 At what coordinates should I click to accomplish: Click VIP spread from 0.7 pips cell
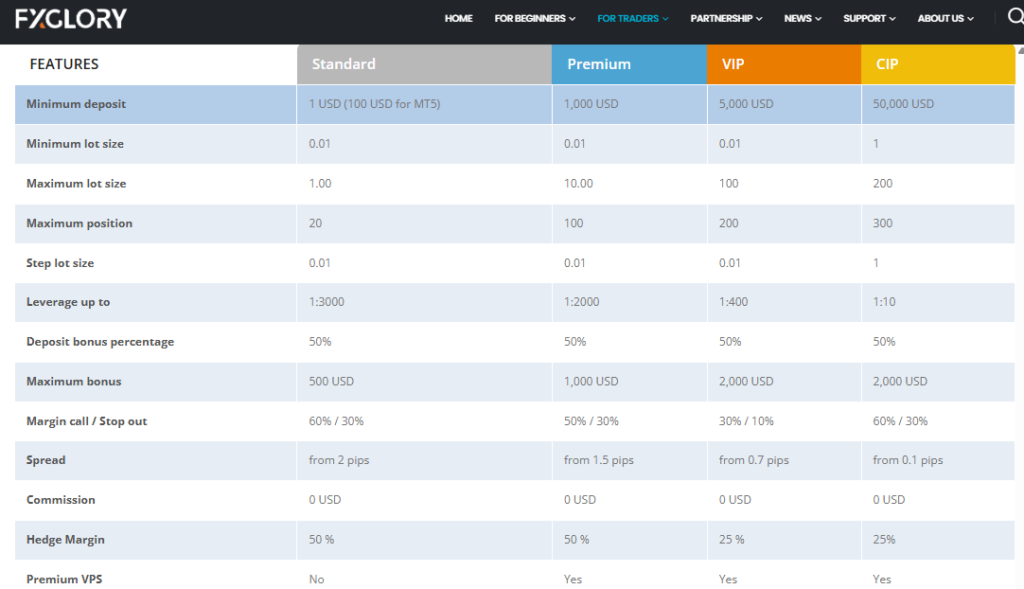pos(753,460)
